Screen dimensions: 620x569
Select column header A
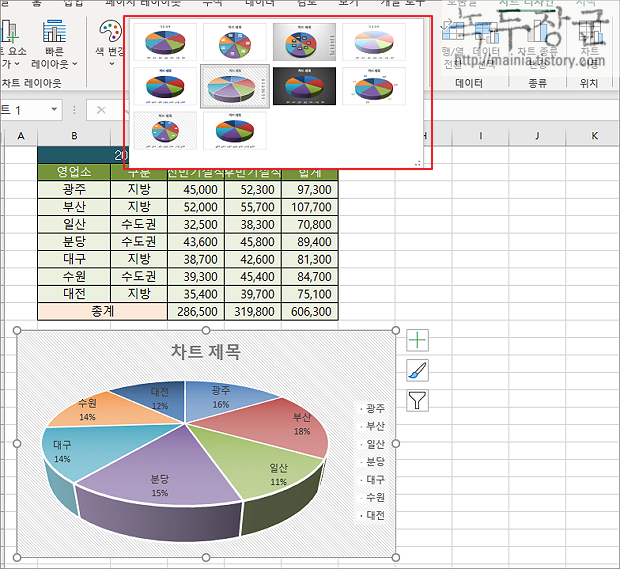[21, 136]
